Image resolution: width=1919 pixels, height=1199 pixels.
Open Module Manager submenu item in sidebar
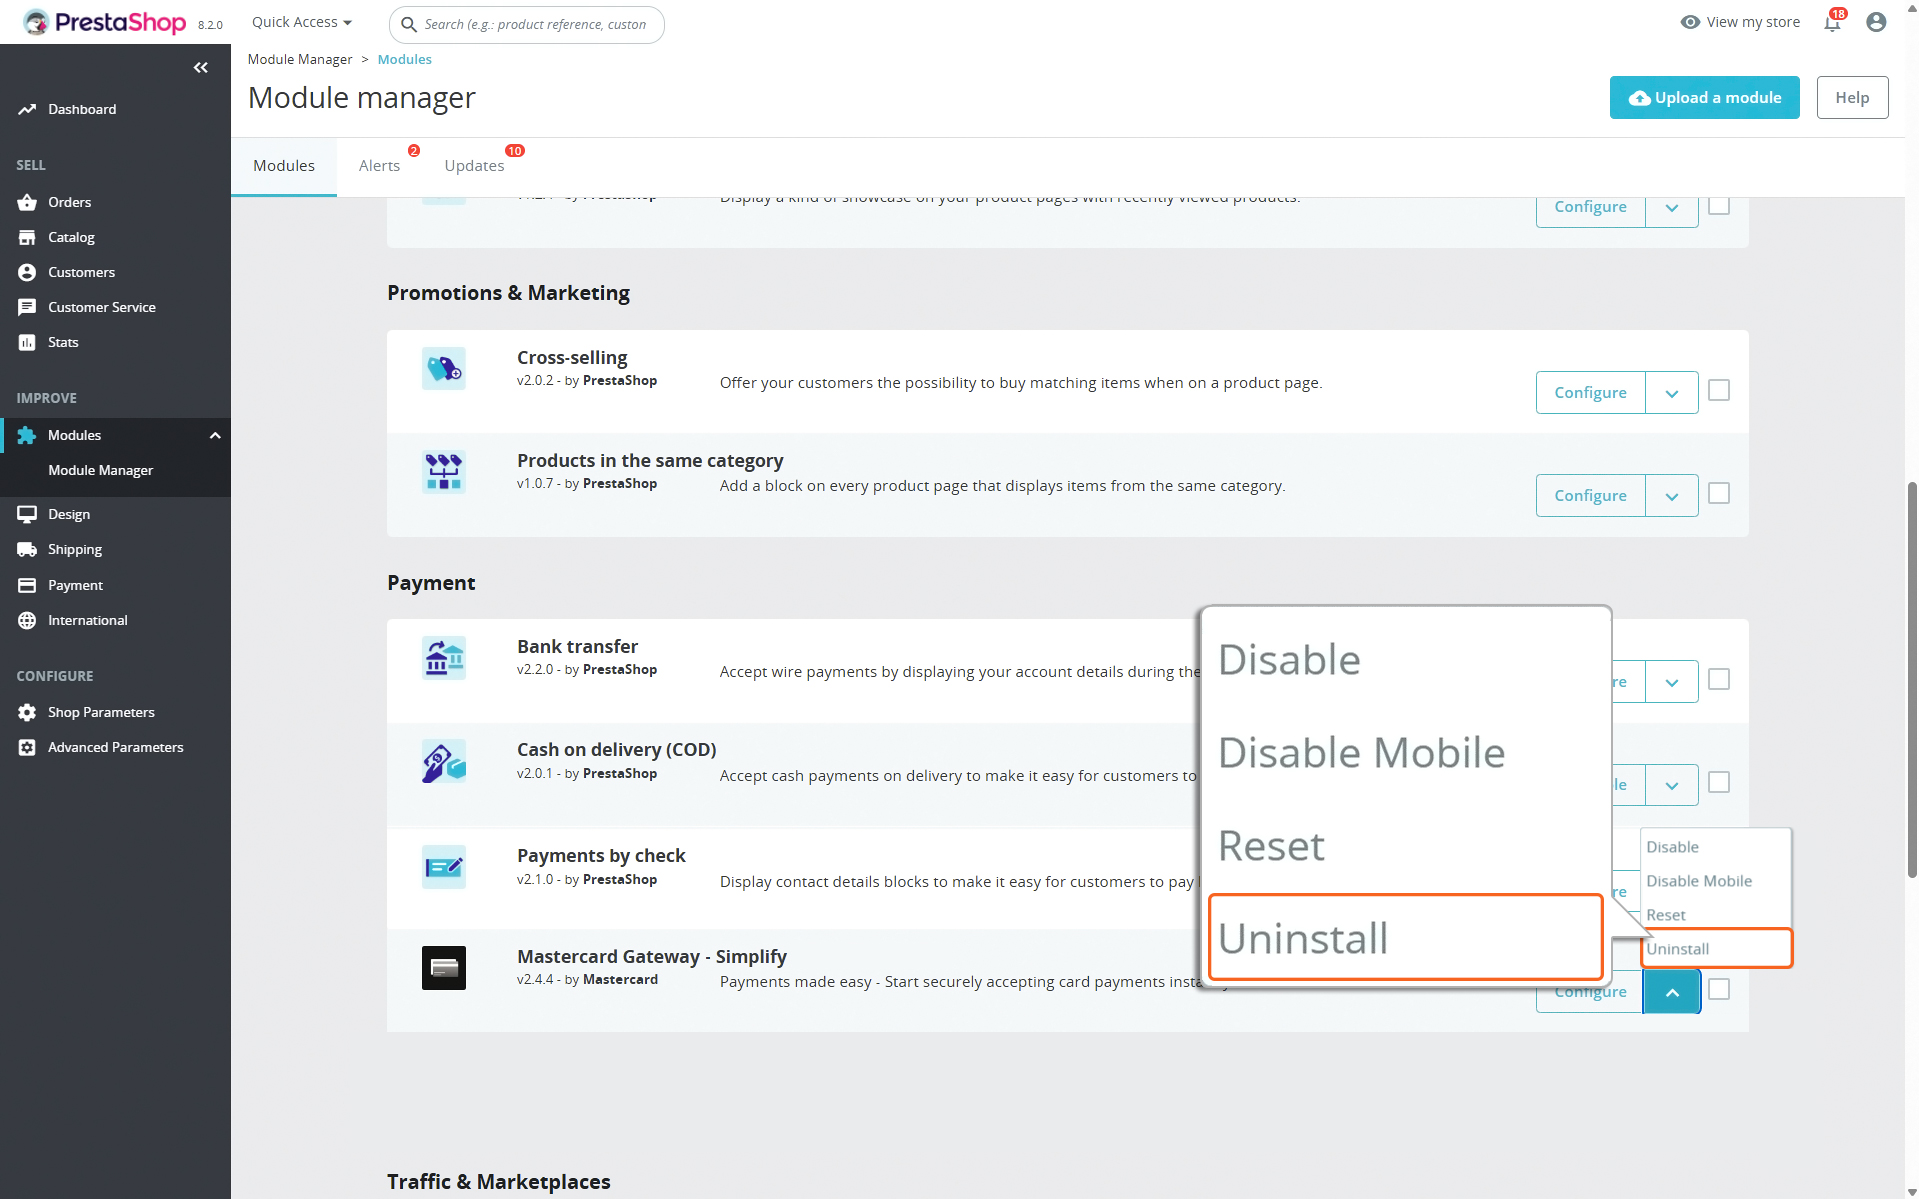pyautogui.click(x=100, y=470)
